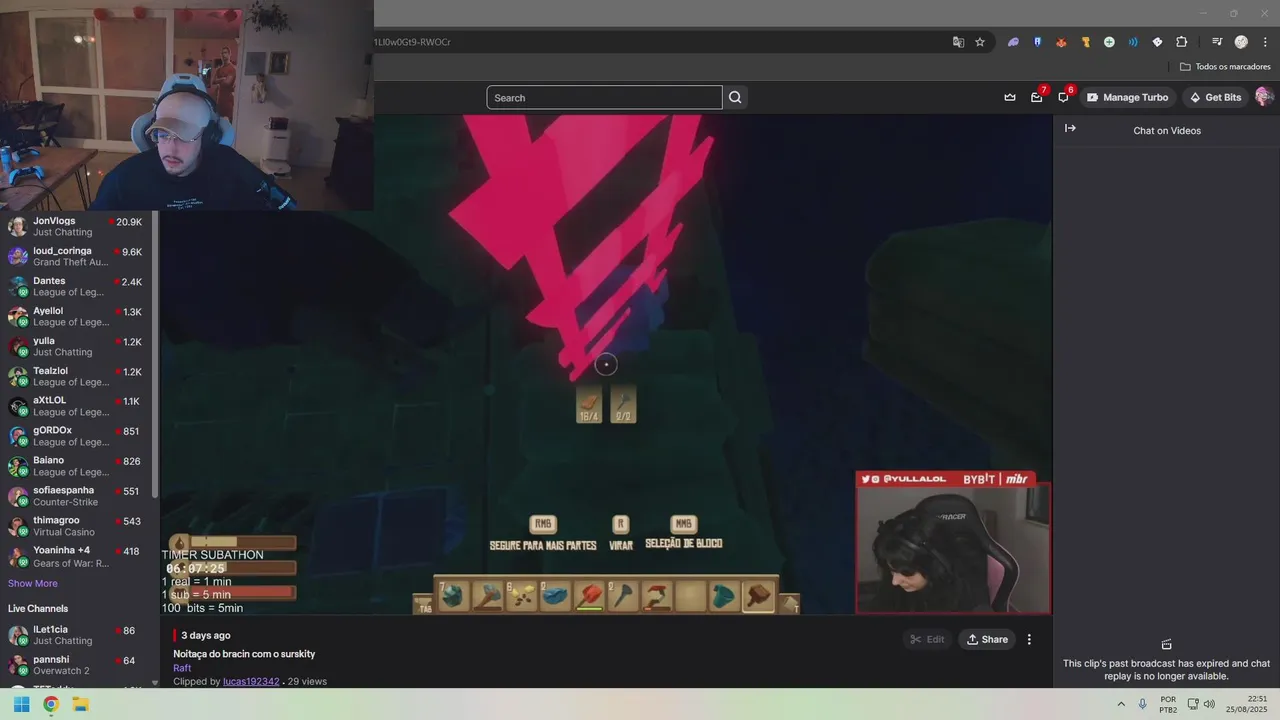This screenshot has width=1280, height=720.
Task: Open the Chrome profile avatar
Action: click(1241, 42)
